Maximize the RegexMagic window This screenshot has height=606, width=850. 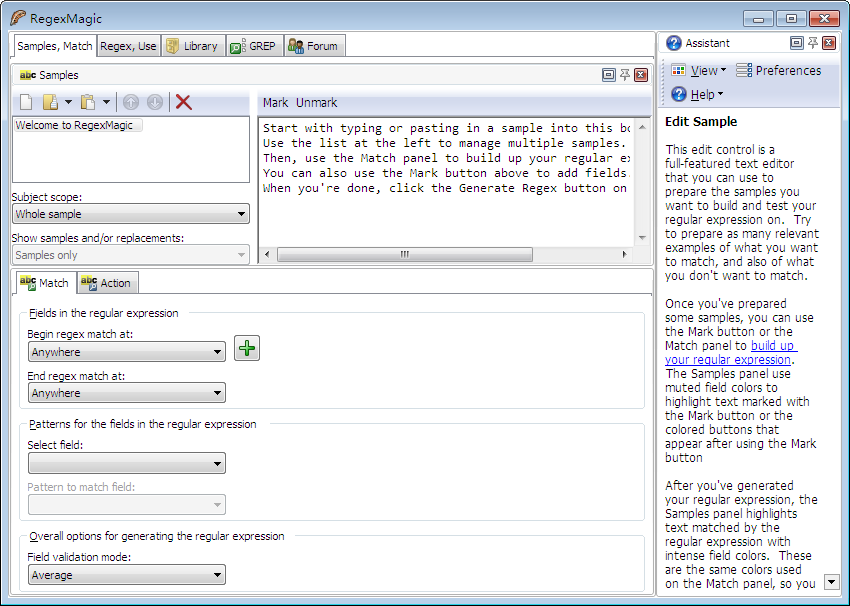[x=791, y=19]
